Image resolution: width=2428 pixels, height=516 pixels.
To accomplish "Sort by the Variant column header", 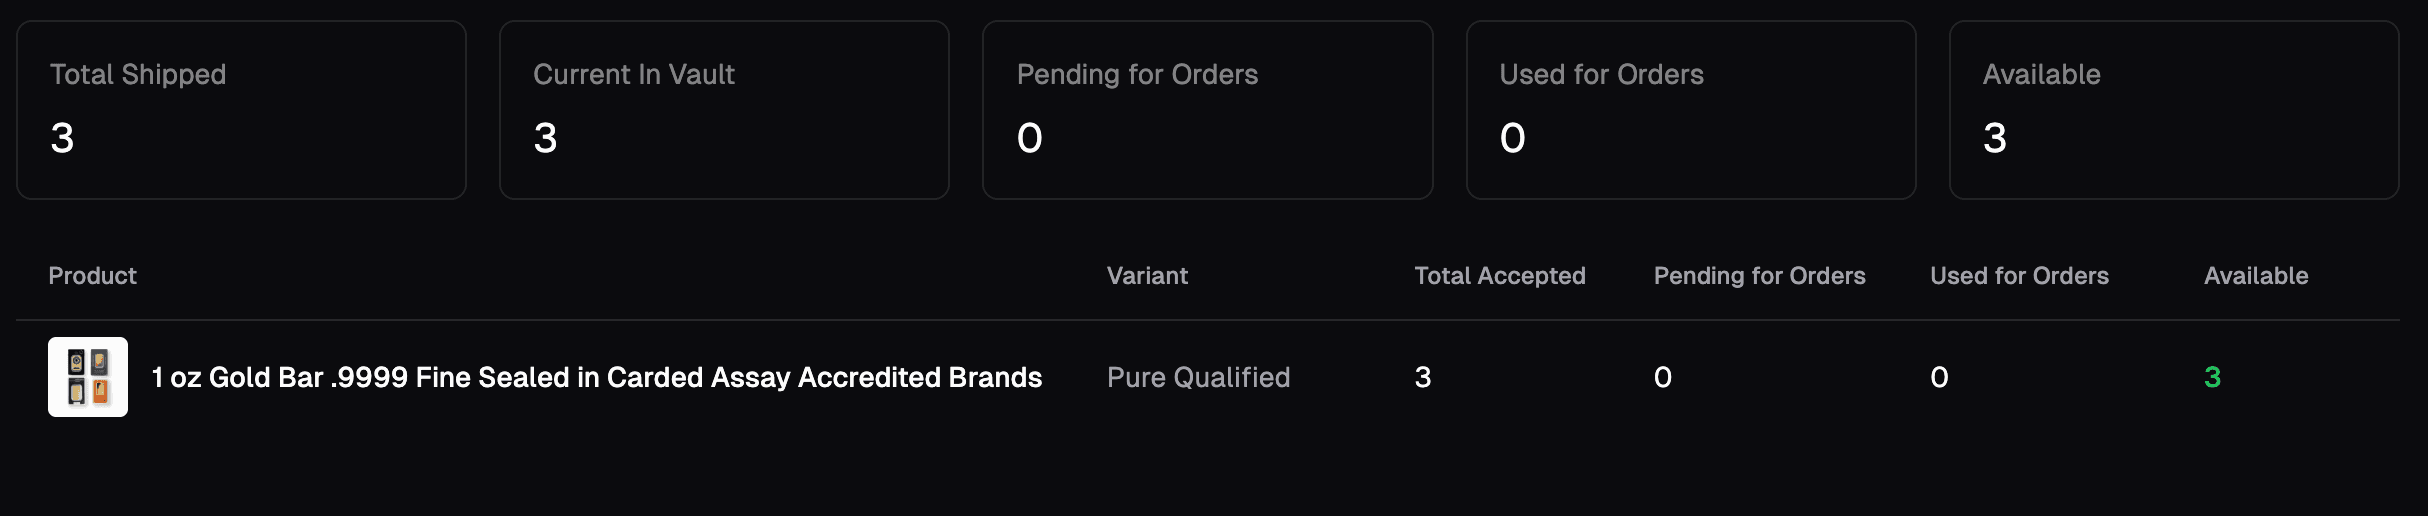I will click(x=1147, y=276).
